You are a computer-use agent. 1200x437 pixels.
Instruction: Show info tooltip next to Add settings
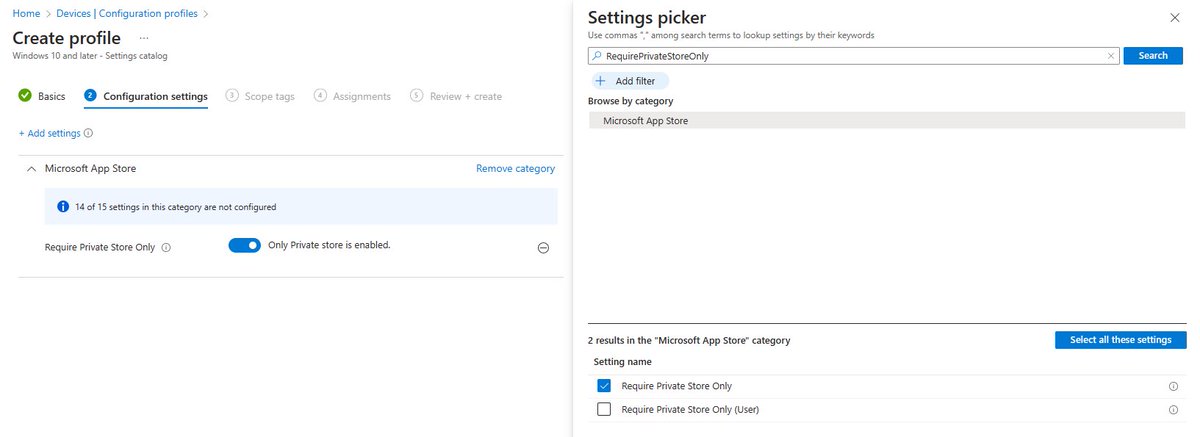(89, 133)
